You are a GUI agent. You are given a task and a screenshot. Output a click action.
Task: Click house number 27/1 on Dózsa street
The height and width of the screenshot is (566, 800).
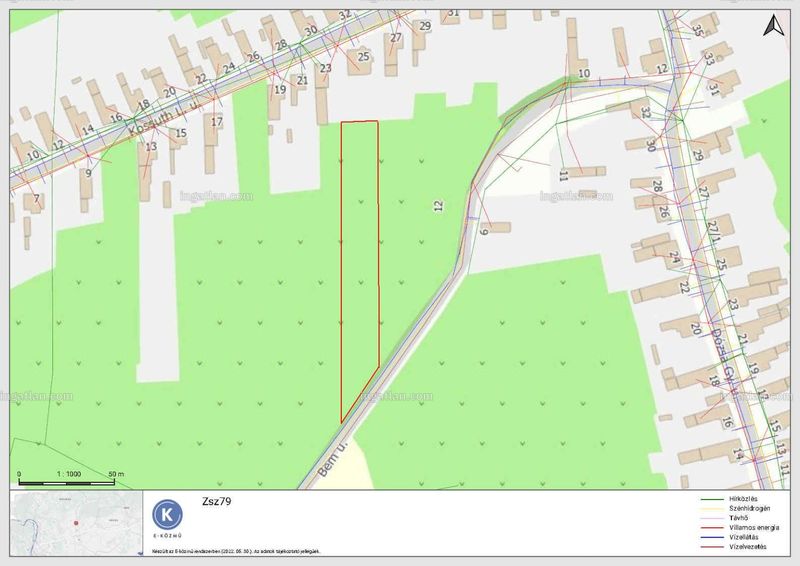point(714,233)
